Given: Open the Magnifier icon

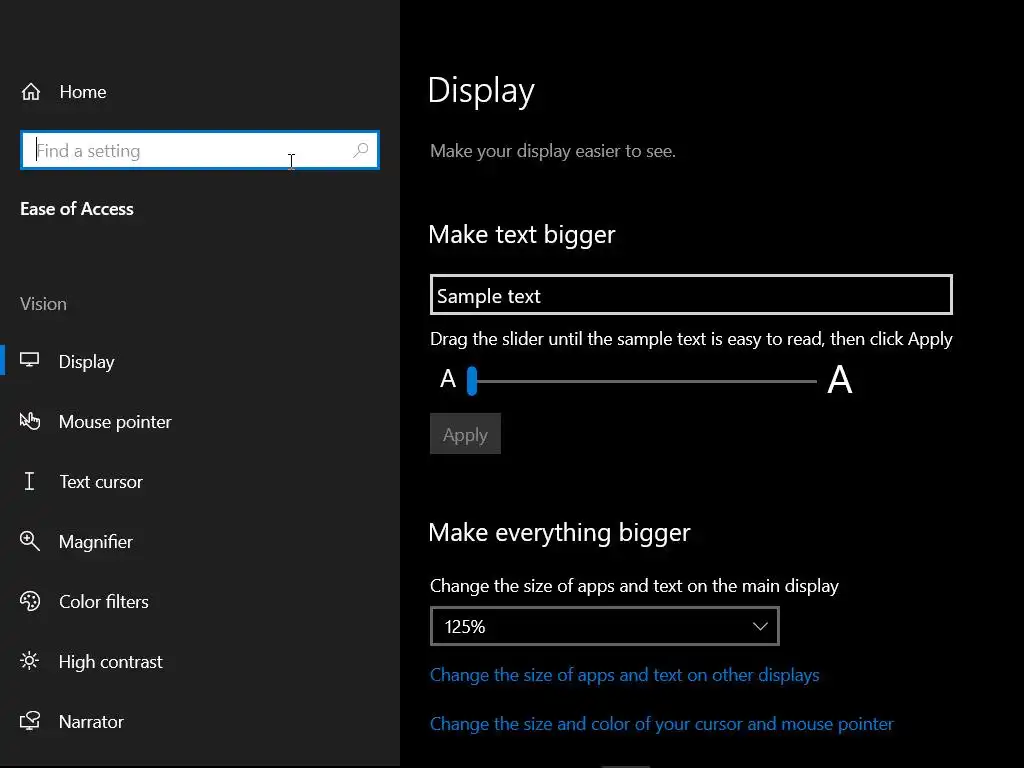Looking at the screenshot, I should [x=30, y=541].
